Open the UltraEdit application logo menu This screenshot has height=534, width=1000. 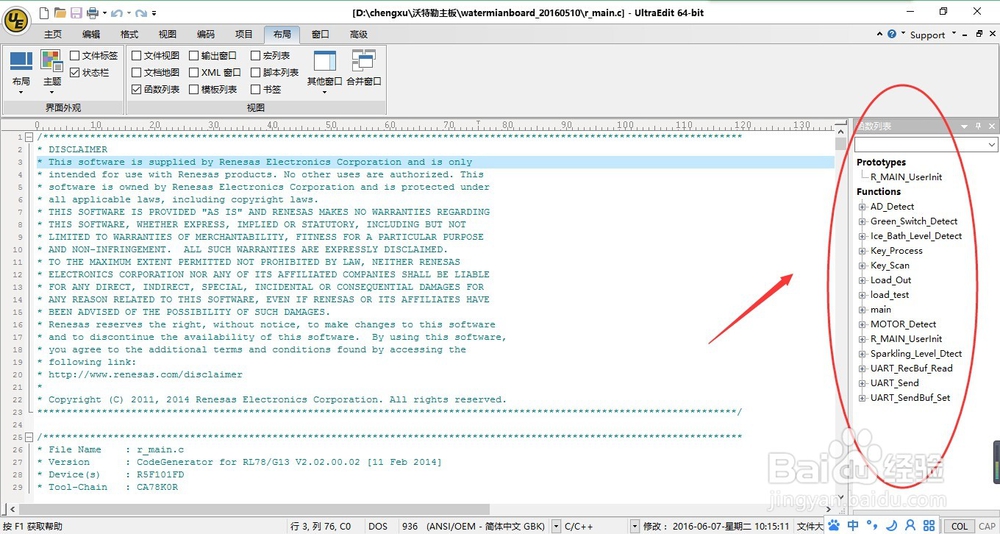tap(16, 20)
